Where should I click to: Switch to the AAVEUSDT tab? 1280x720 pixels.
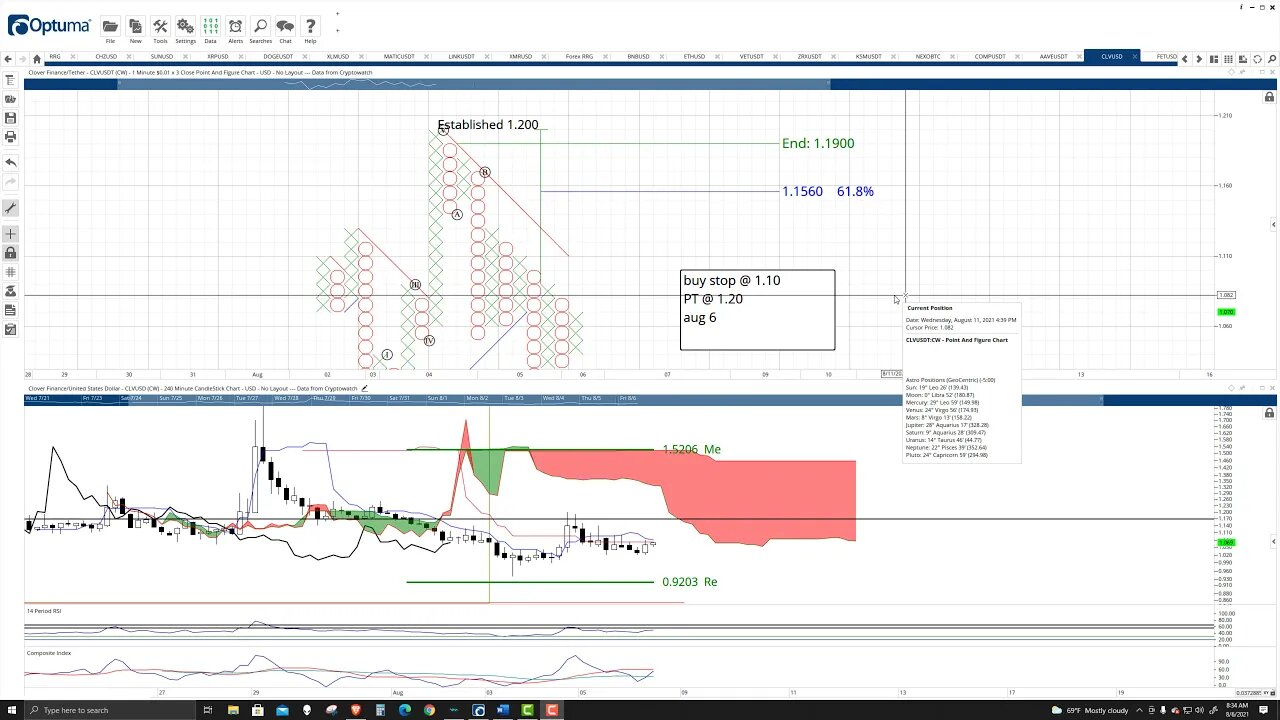tap(1054, 57)
